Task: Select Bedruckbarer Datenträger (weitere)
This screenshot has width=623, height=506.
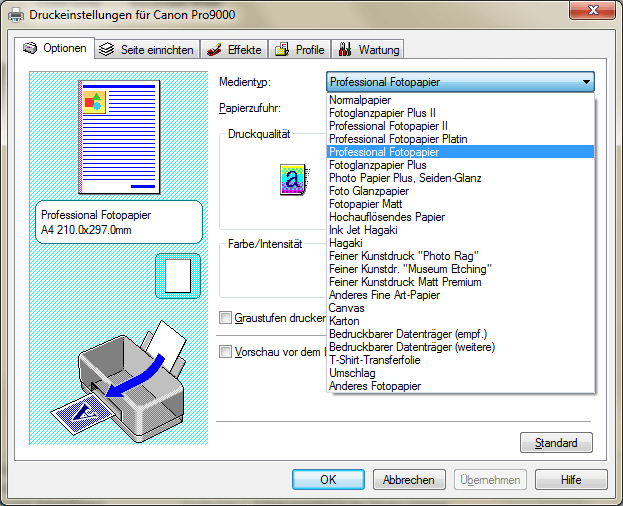Action: (460, 347)
